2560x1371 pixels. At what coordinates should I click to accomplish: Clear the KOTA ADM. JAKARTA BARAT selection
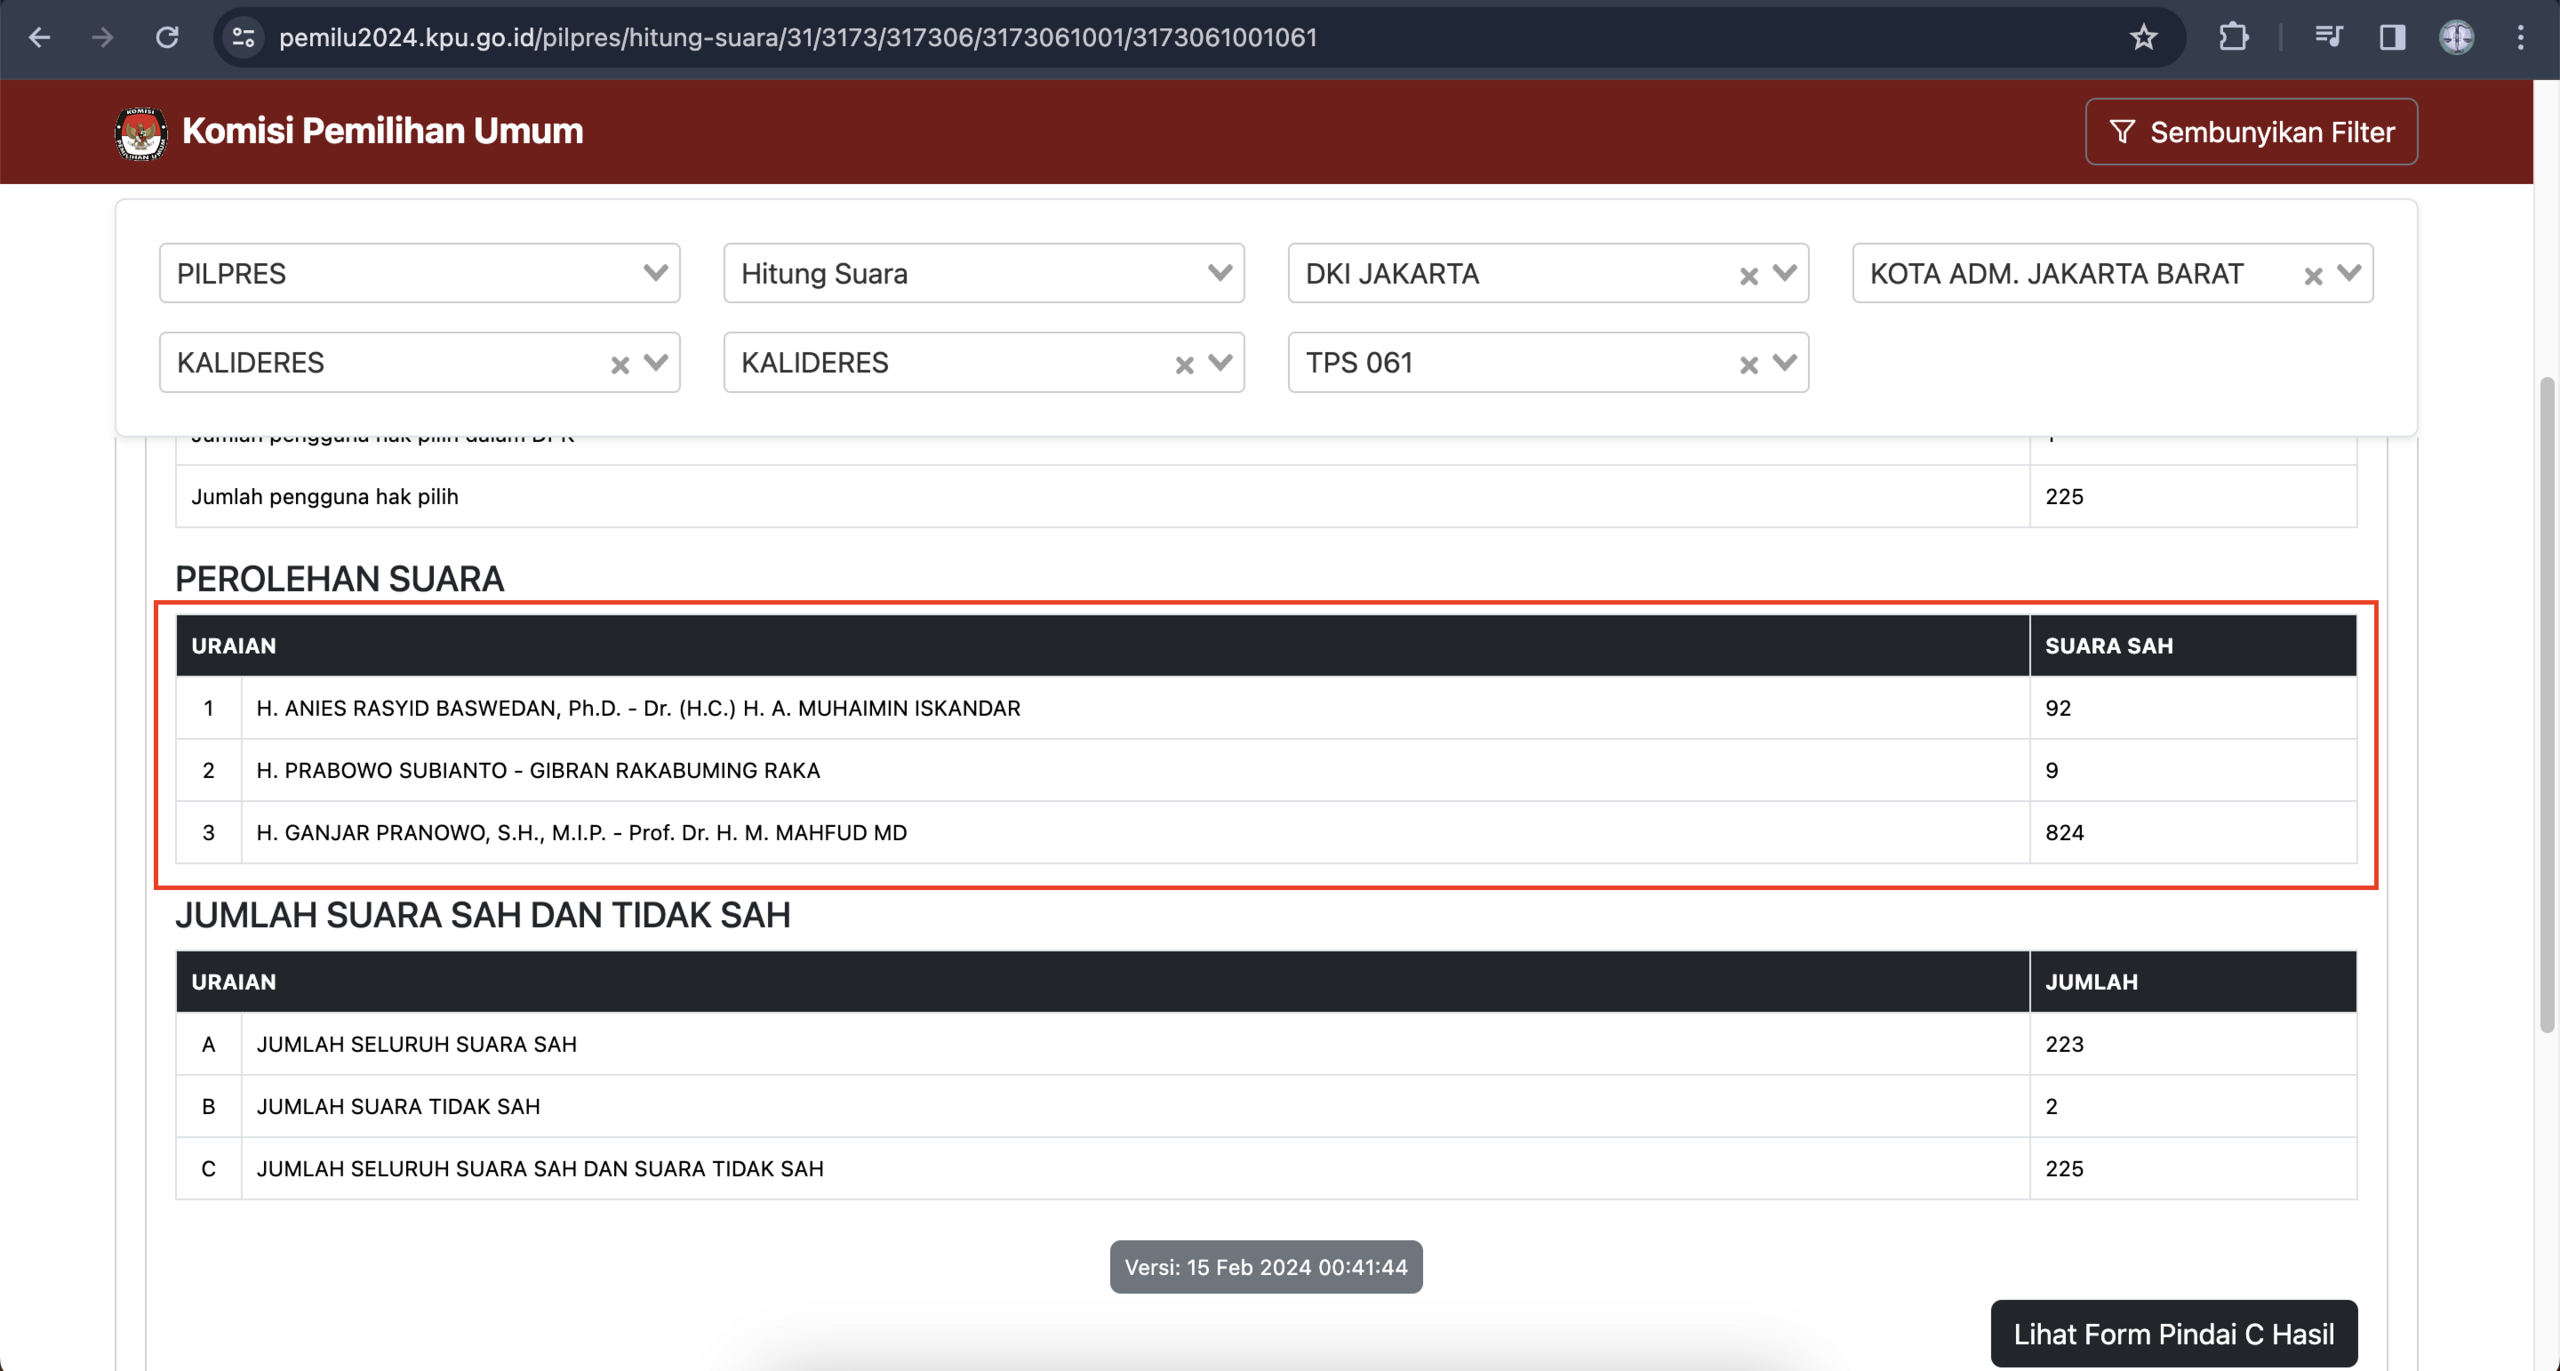pos(2312,276)
